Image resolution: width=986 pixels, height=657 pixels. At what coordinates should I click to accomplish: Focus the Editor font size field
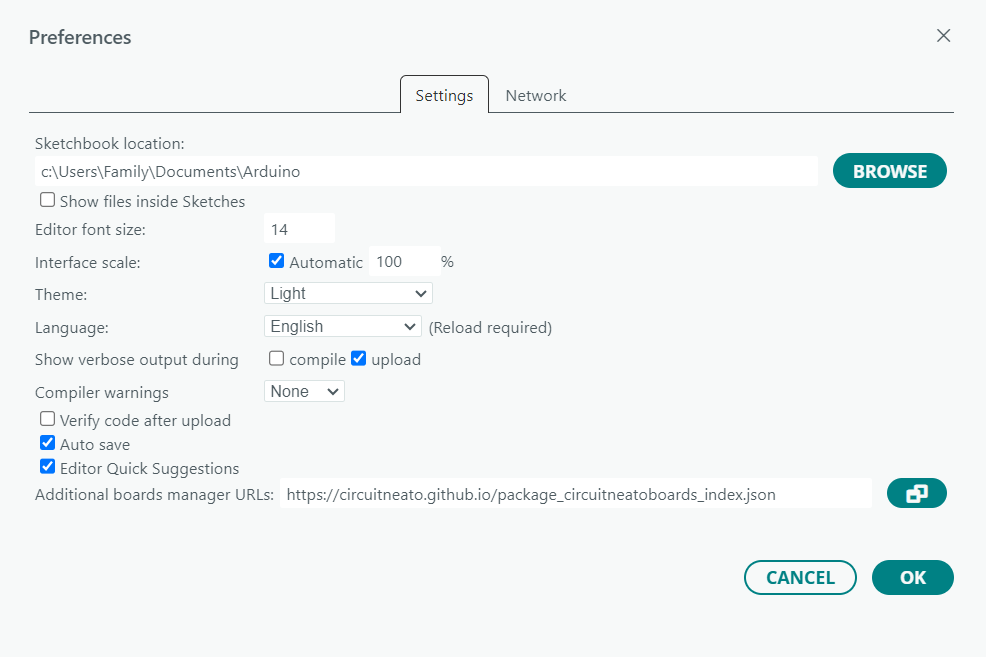299,229
